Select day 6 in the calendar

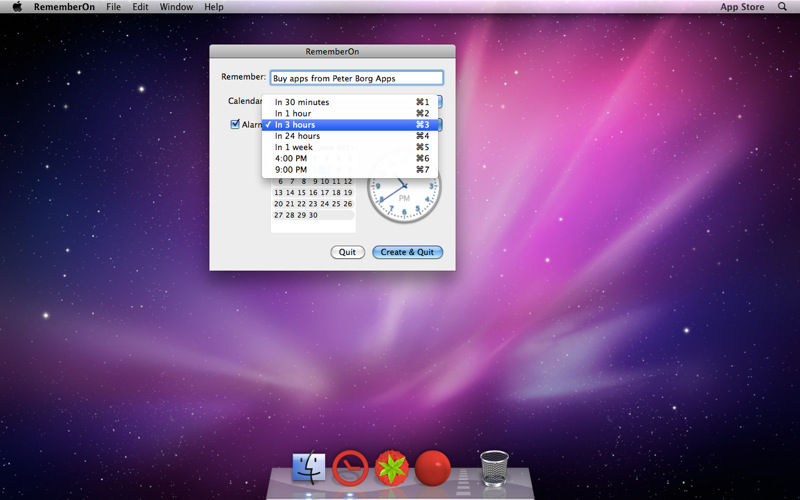pos(280,182)
